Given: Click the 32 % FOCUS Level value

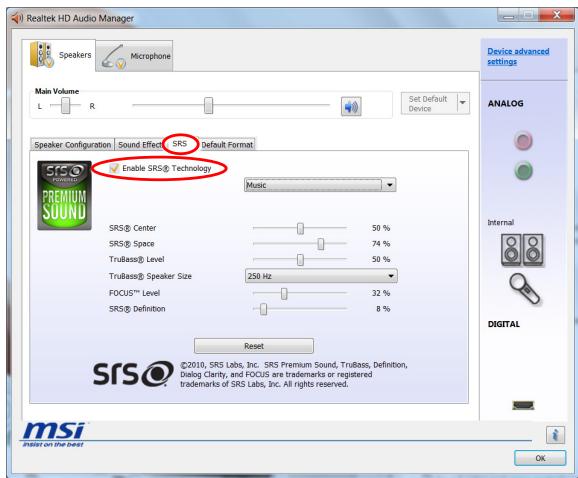Looking at the screenshot, I should [381, 293].
